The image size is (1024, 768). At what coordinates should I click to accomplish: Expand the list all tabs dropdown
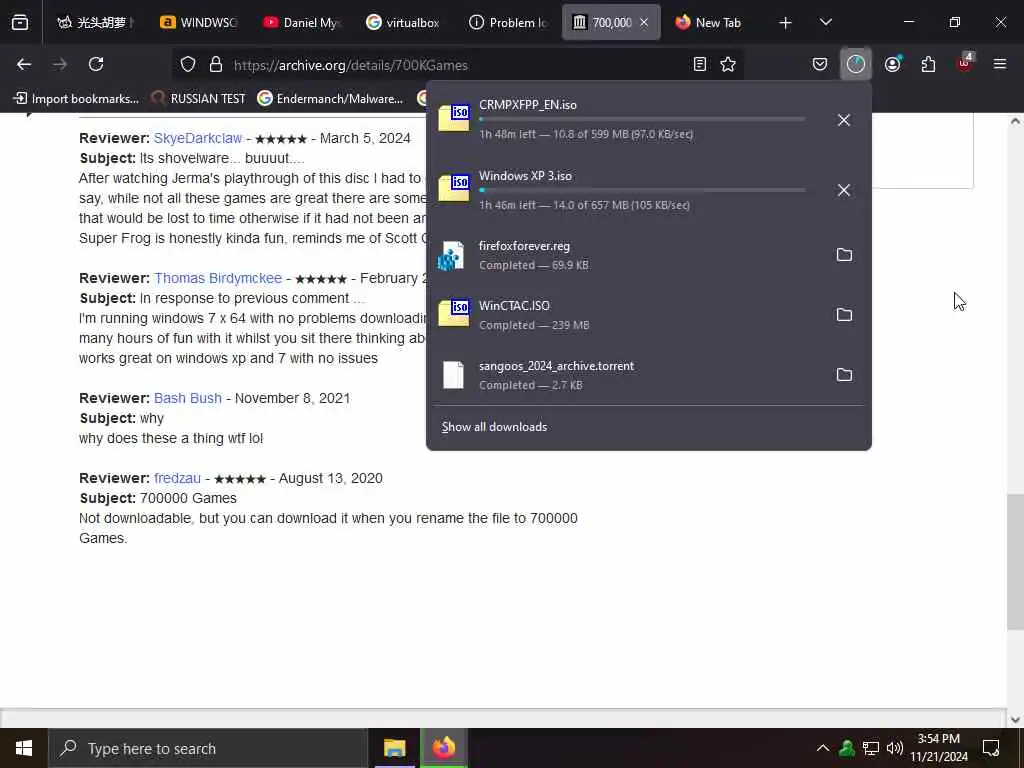coord(825,23)
